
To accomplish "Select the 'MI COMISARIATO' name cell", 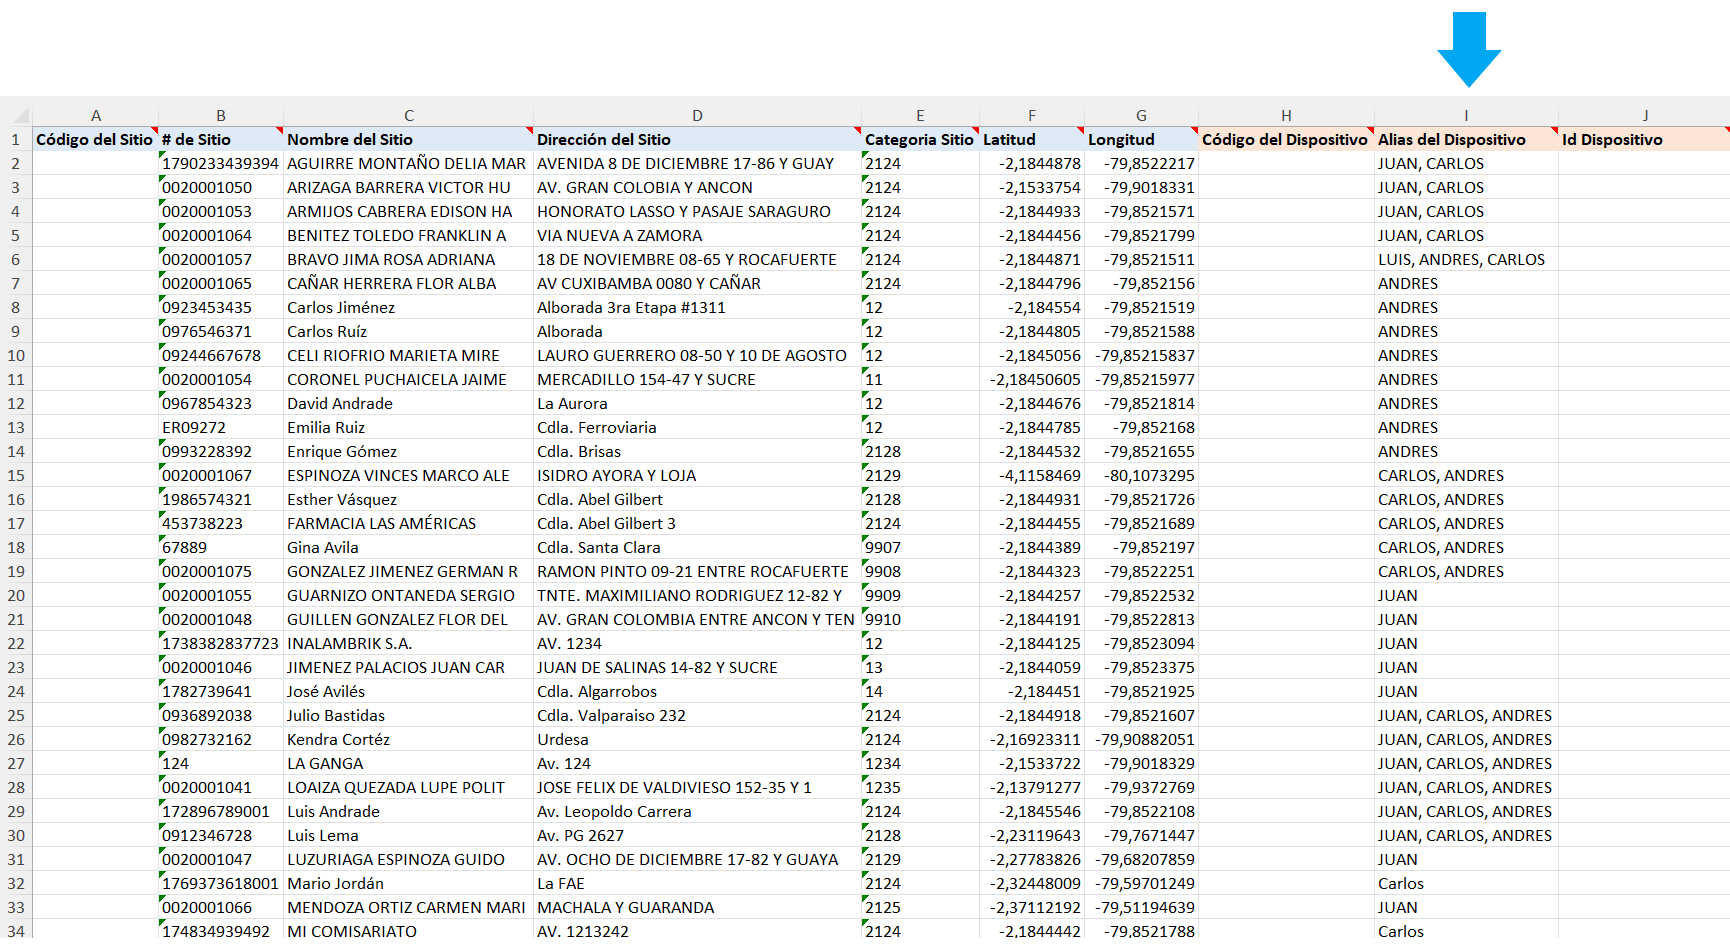I will [x=409, y=931].
